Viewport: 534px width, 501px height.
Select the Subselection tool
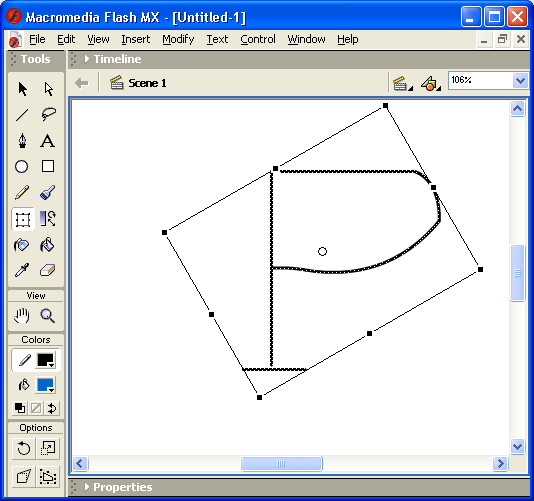coord(48,89)
